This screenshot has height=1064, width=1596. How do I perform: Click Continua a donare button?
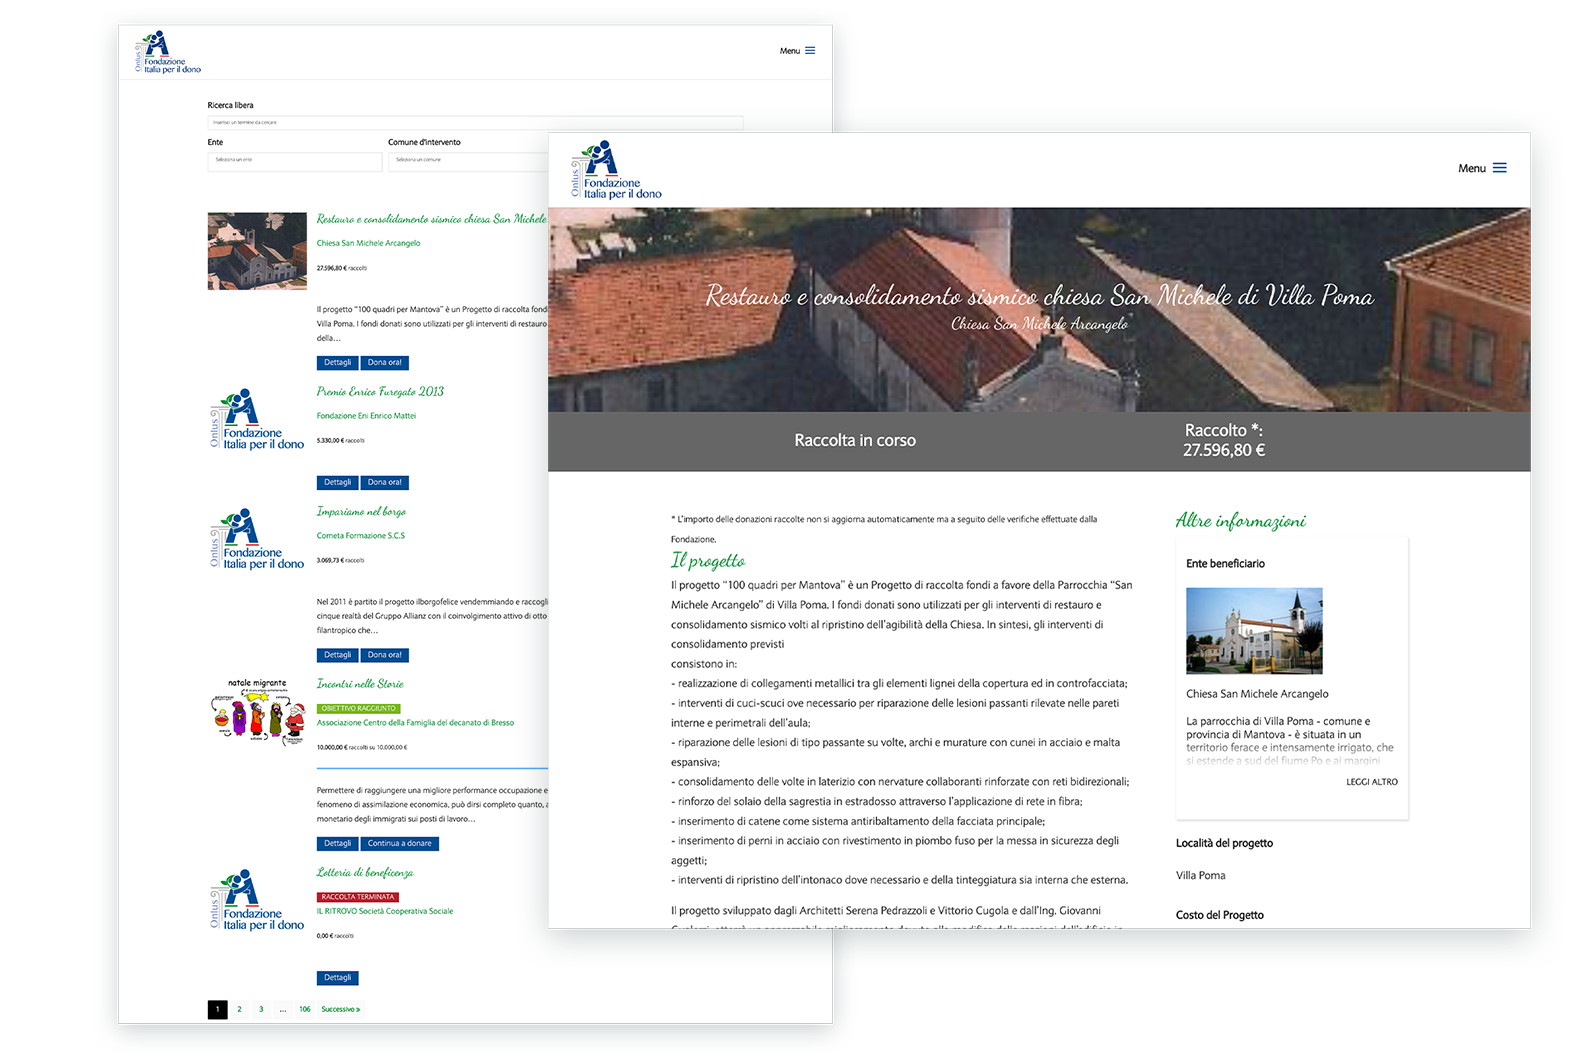(x=399, y=844)
